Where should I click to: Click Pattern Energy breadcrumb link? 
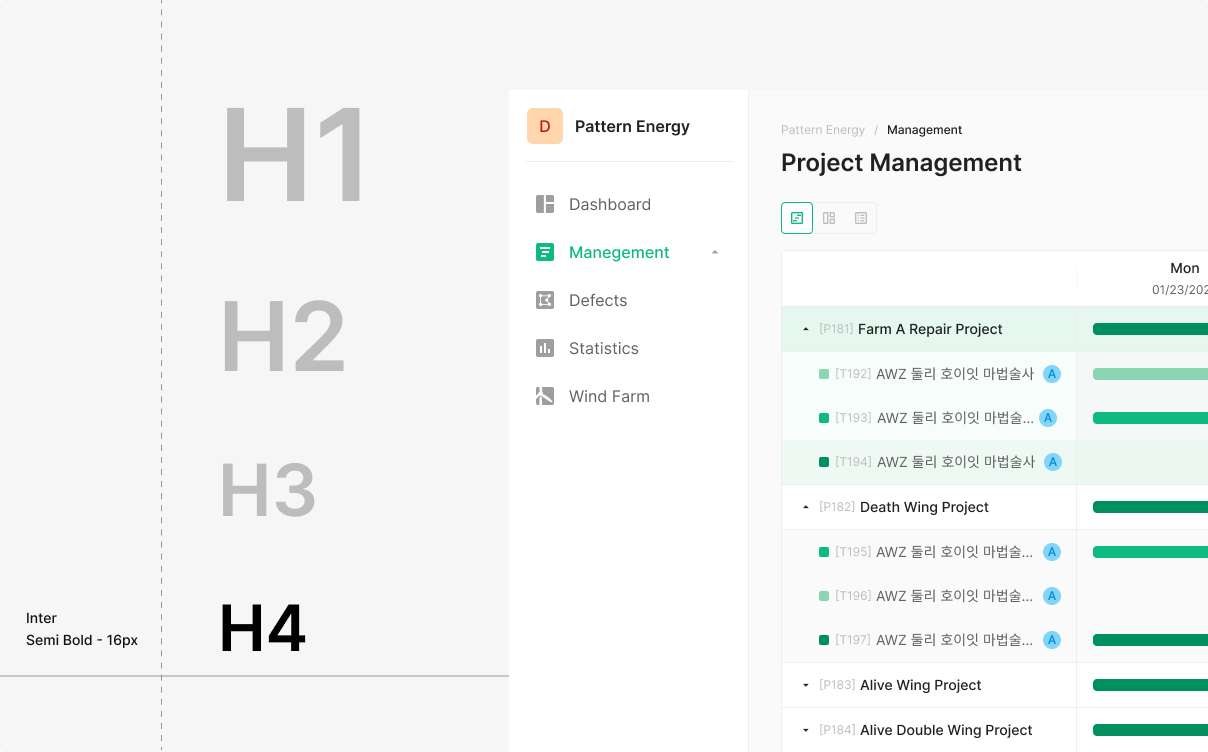coord(822,130)
